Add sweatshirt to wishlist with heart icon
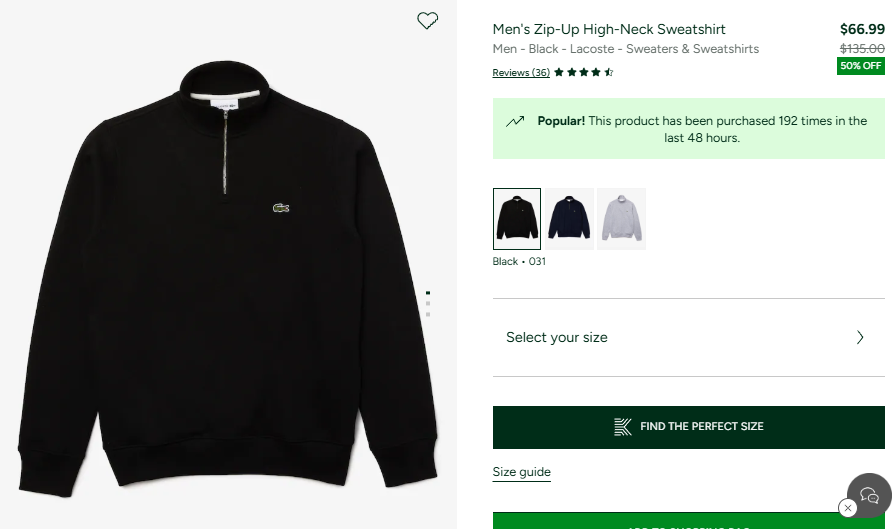 point(427,20)
